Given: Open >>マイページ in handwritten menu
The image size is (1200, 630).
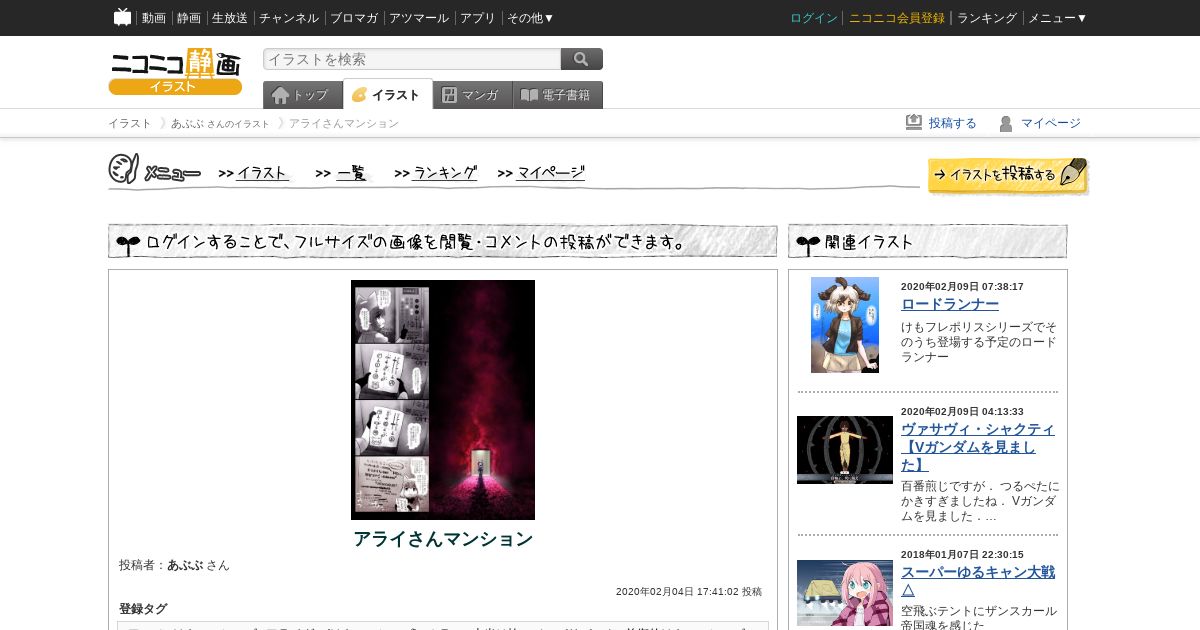Looking at the screenshot, I should (541, 173).
